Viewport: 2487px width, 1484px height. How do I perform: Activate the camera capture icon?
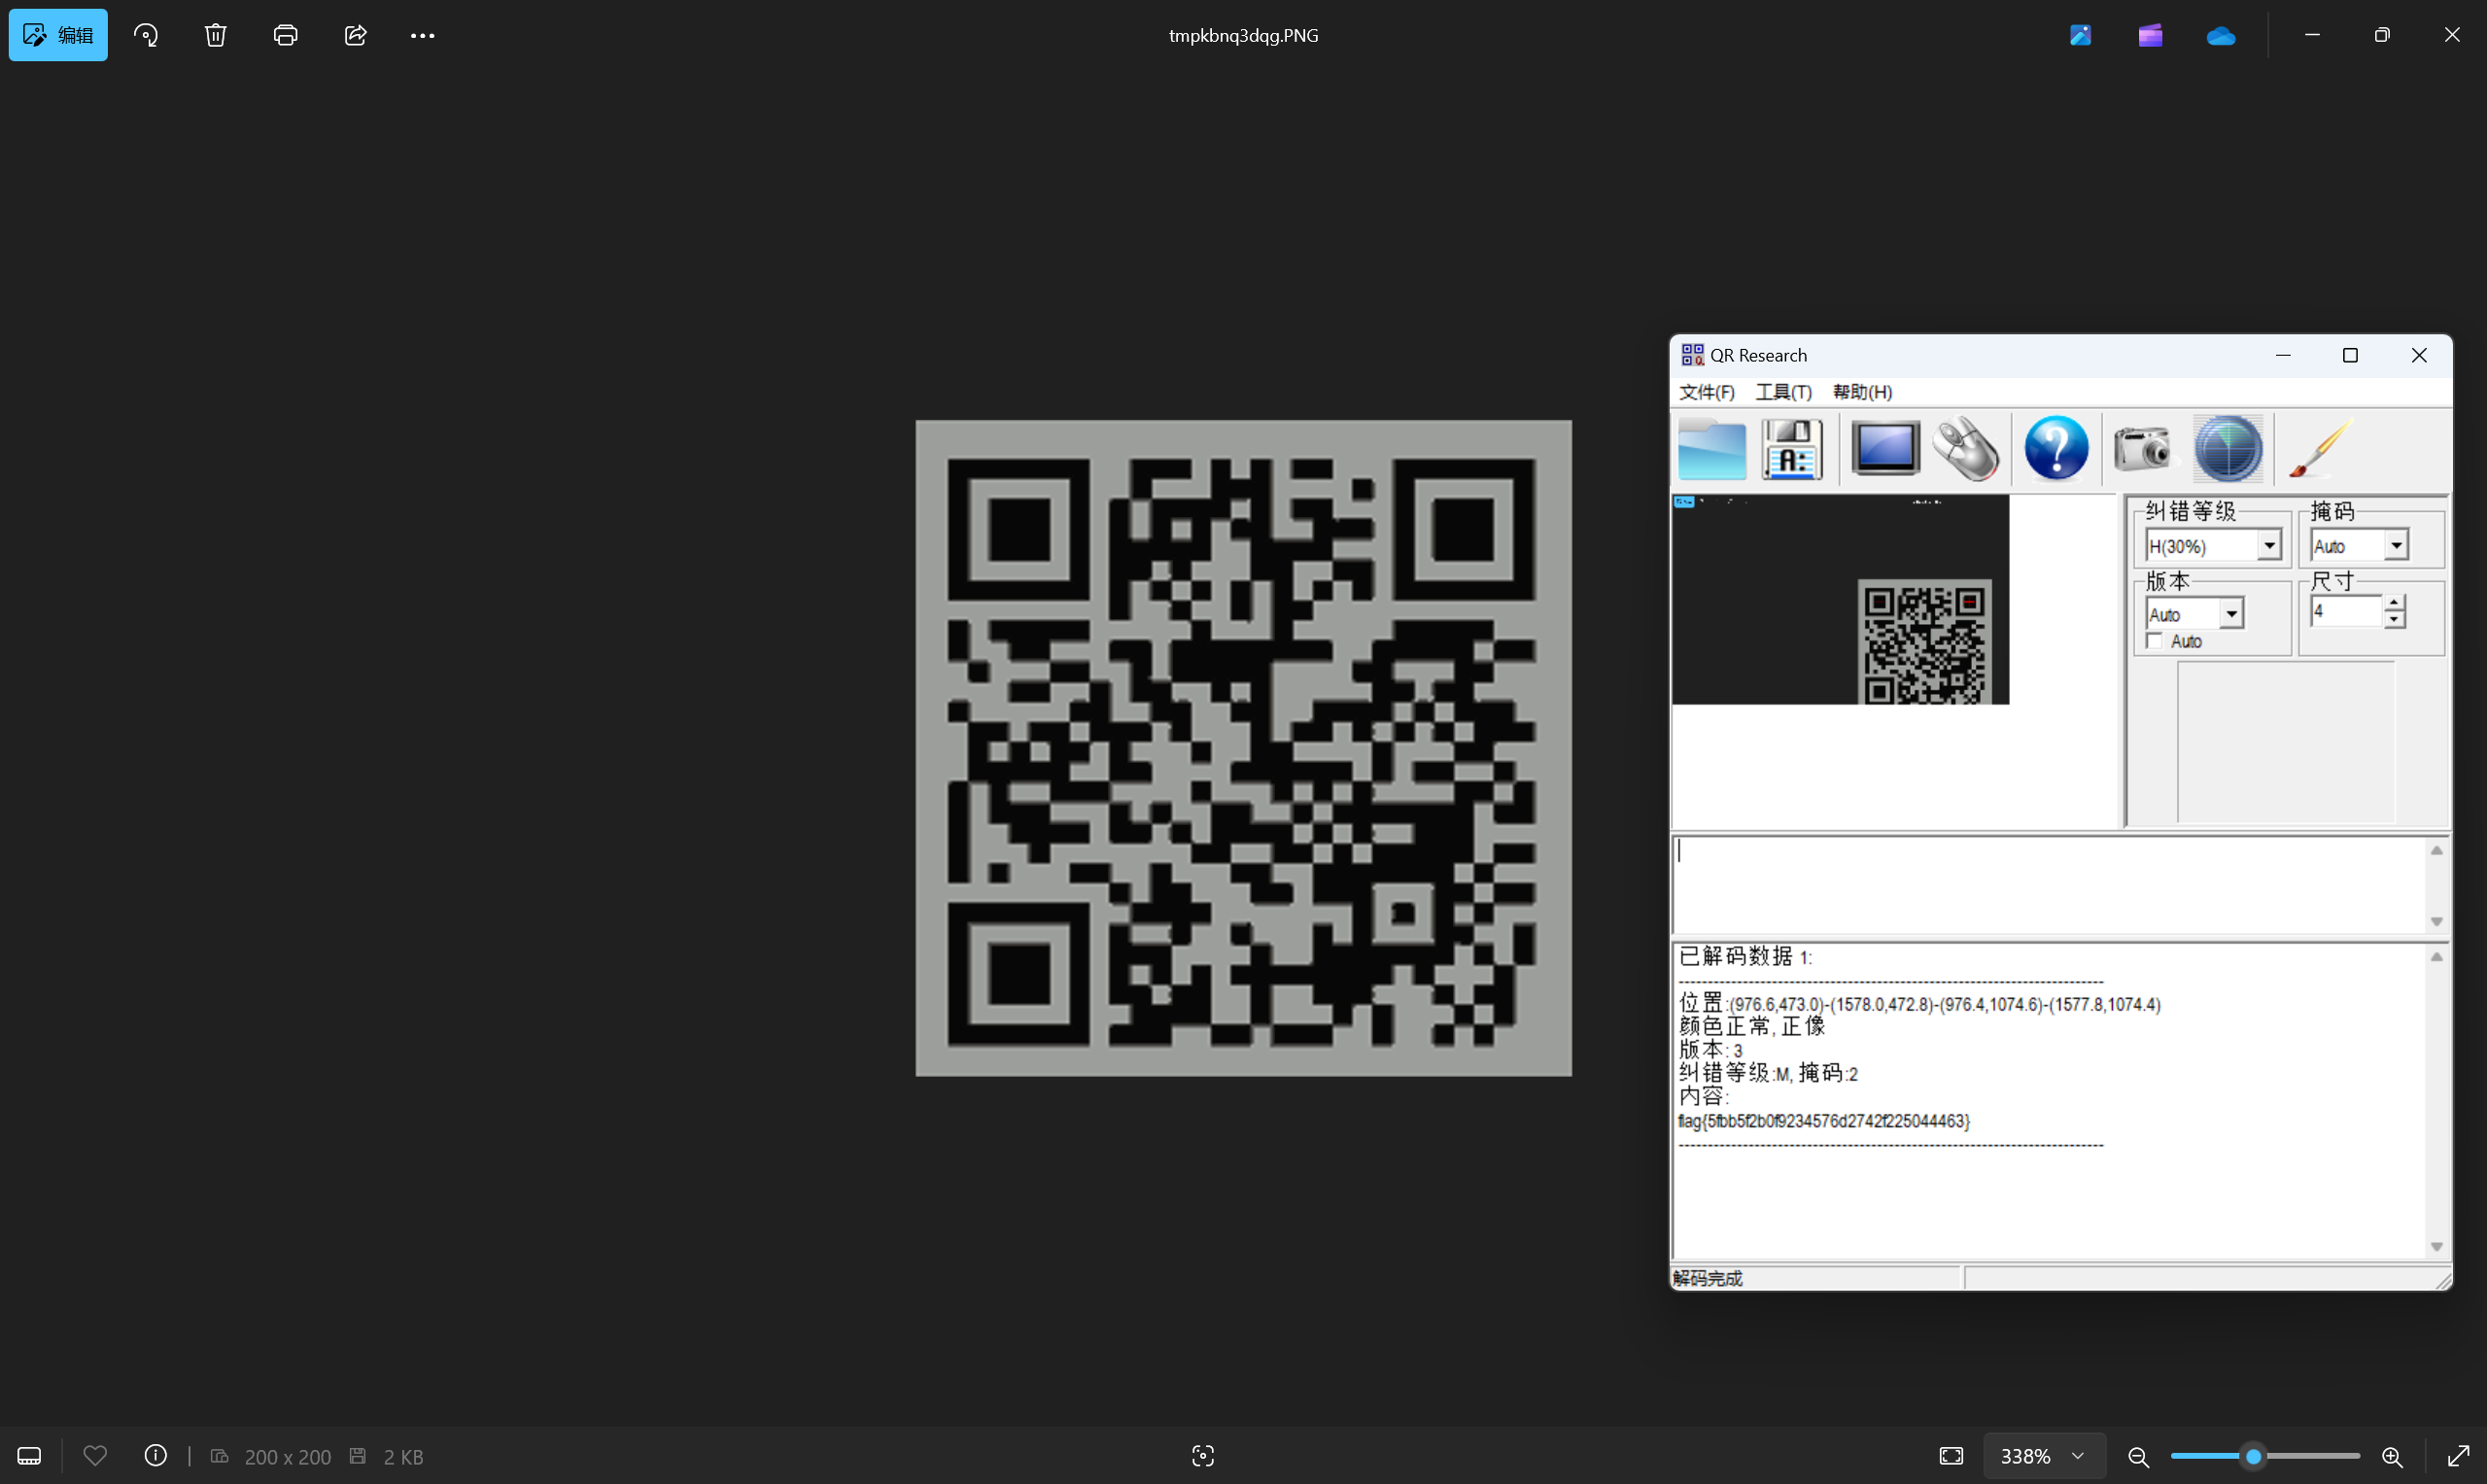click(2143, 448)
